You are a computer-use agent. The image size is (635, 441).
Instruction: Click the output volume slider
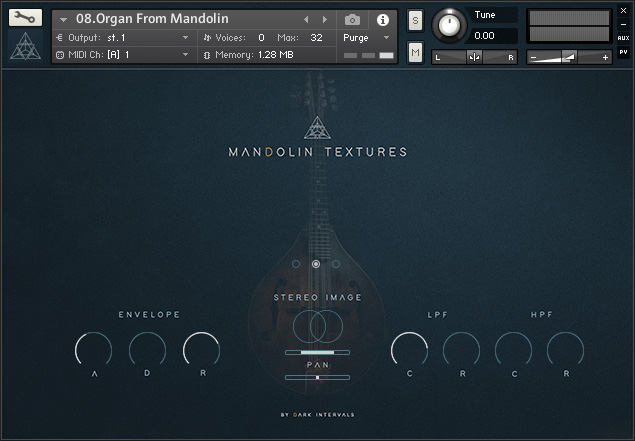[569, 57]
